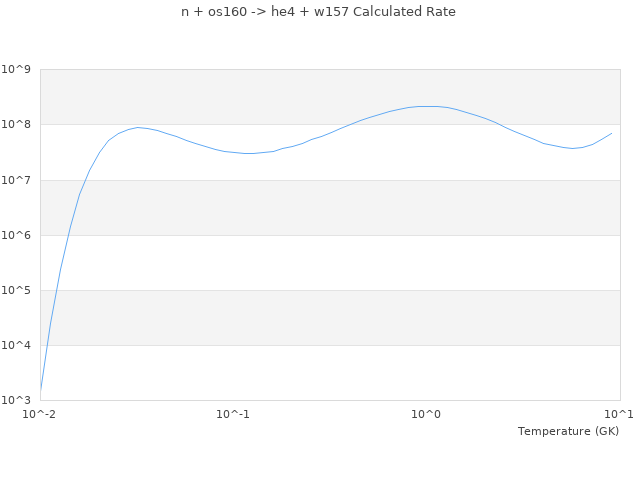Select the 10^6 y-axis tick label
The image size is (640, 480).
click(16, 235)
